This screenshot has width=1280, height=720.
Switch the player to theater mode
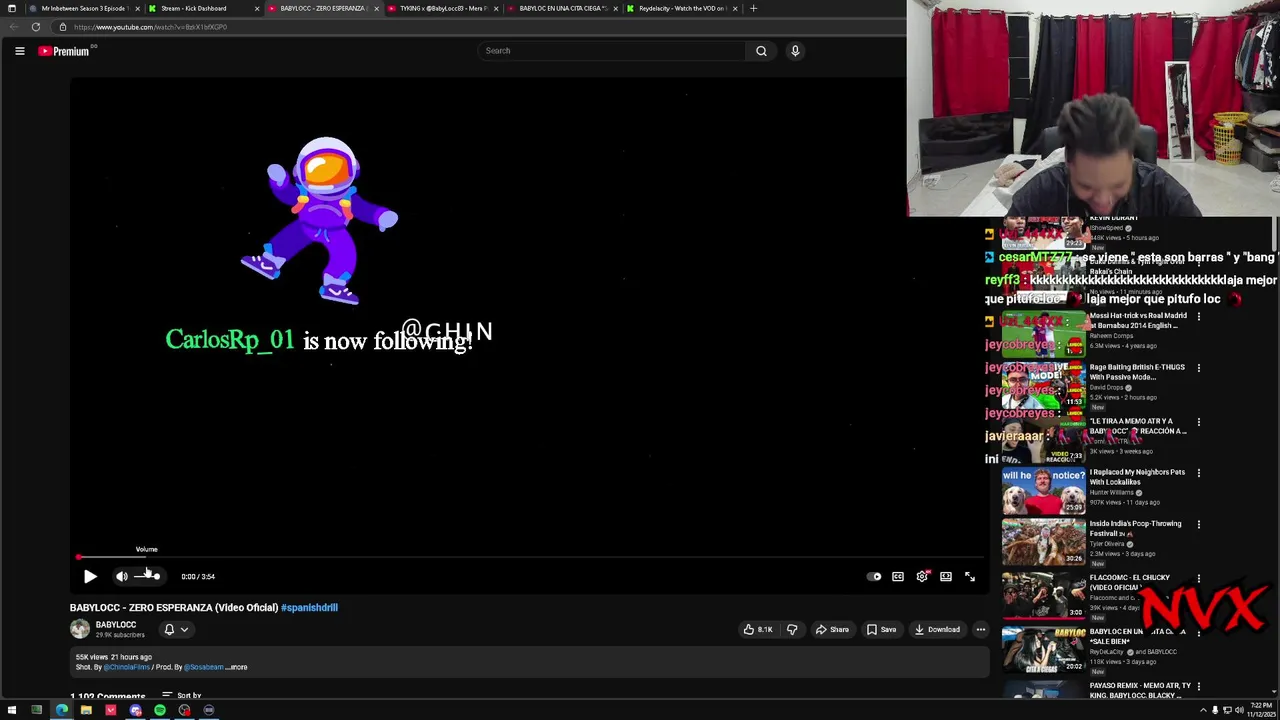[946, 576]
